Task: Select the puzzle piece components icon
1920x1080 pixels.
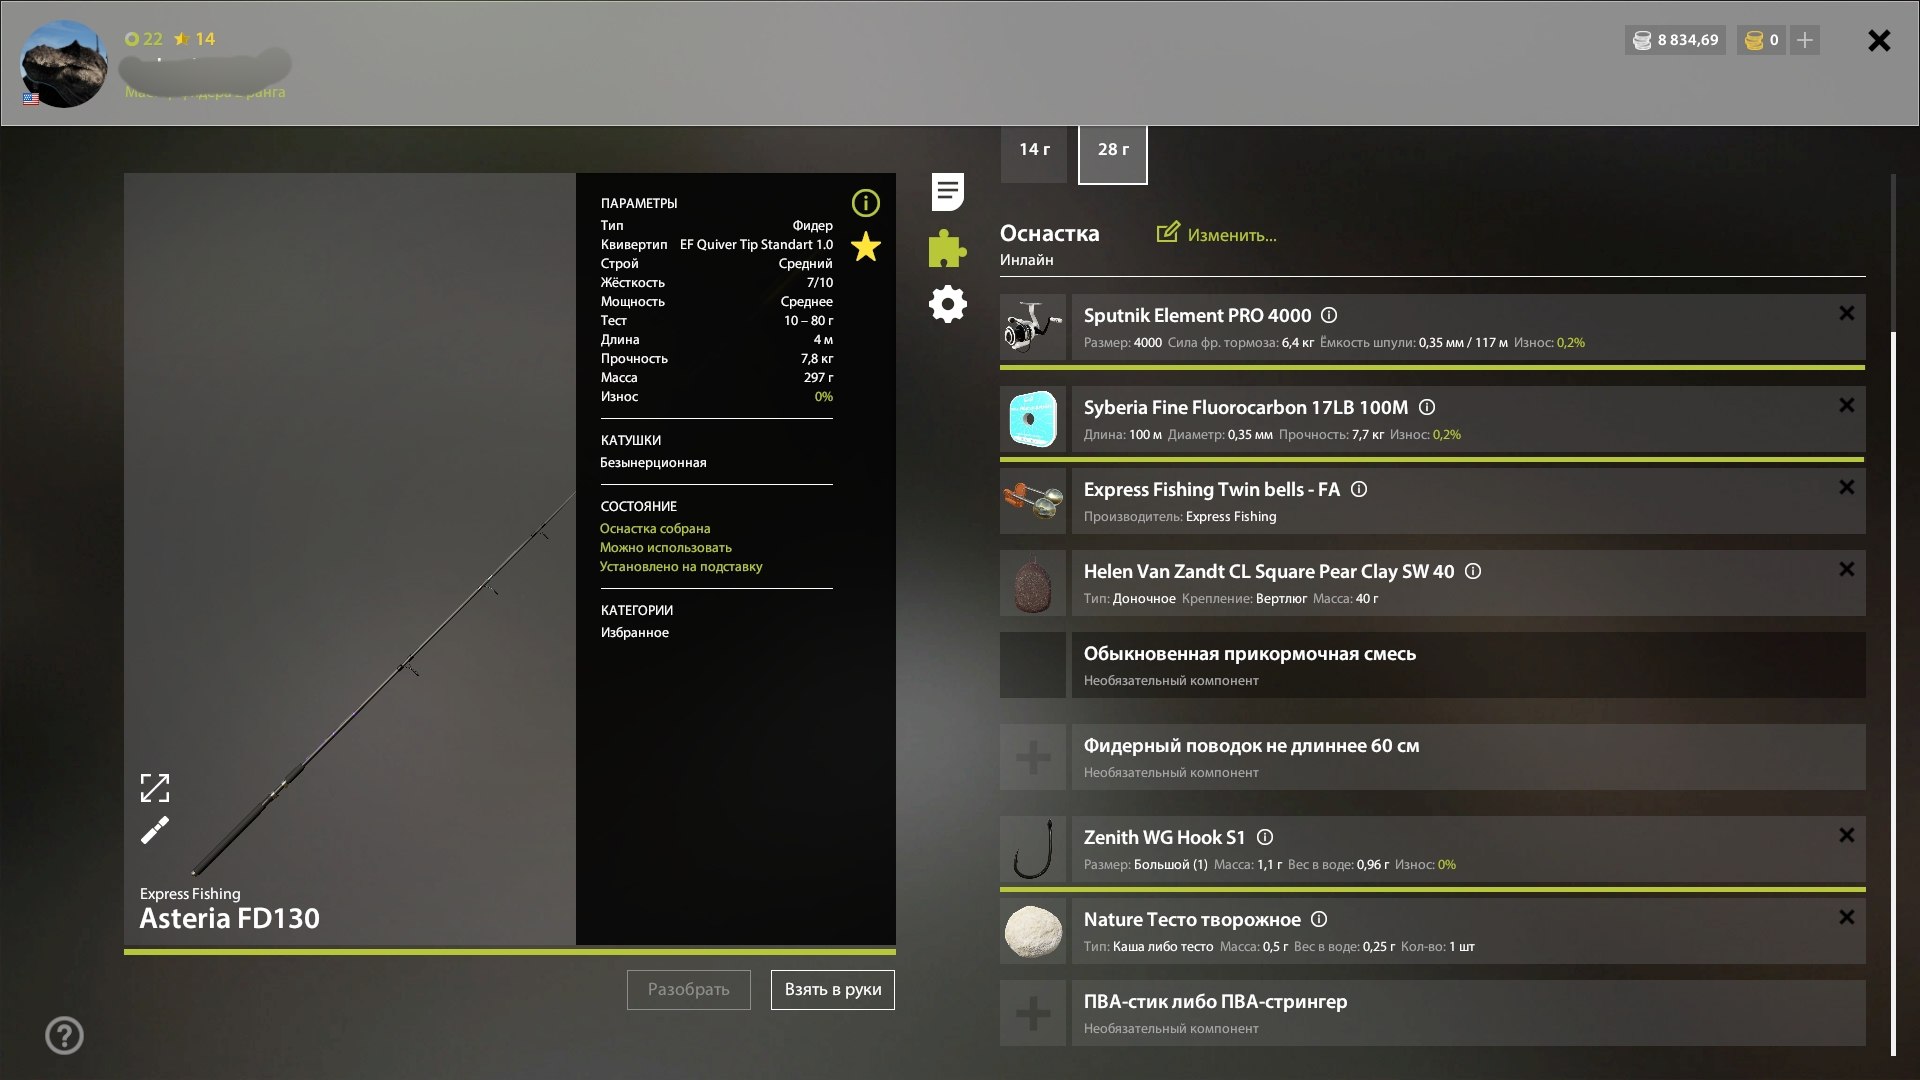Action: point(946,249)
